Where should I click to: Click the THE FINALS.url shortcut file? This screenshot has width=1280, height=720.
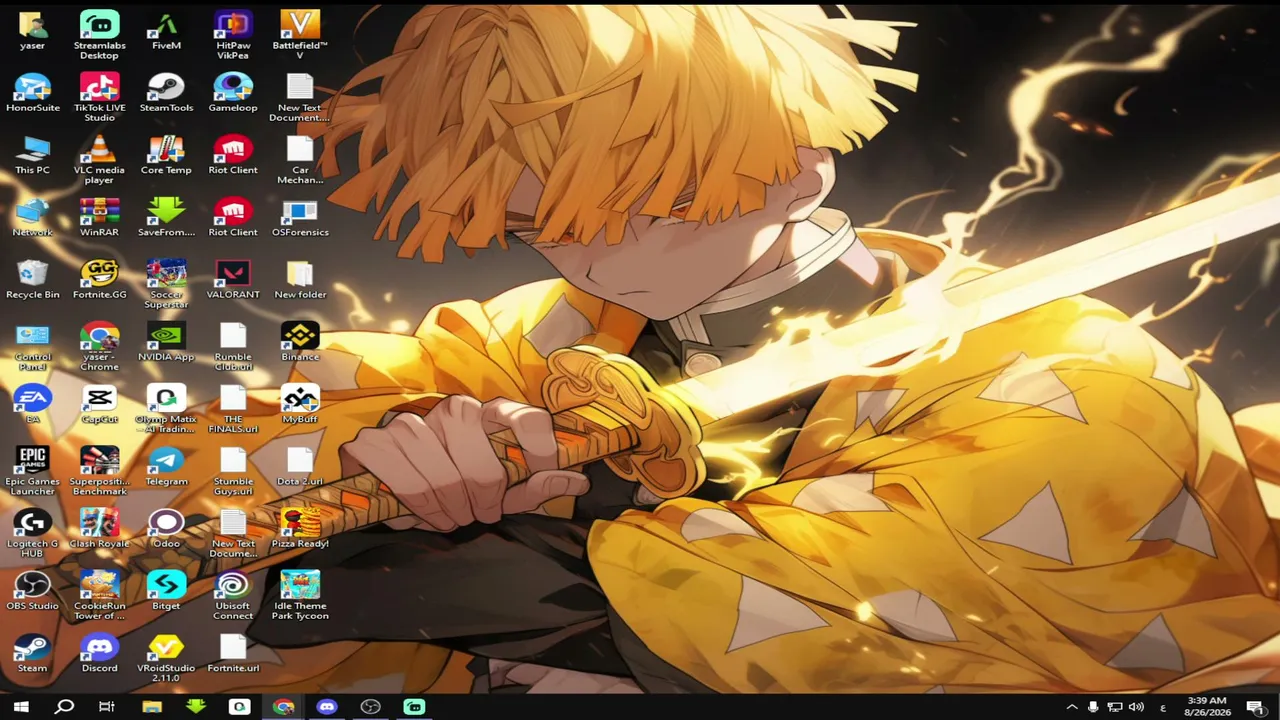point(233,408)
